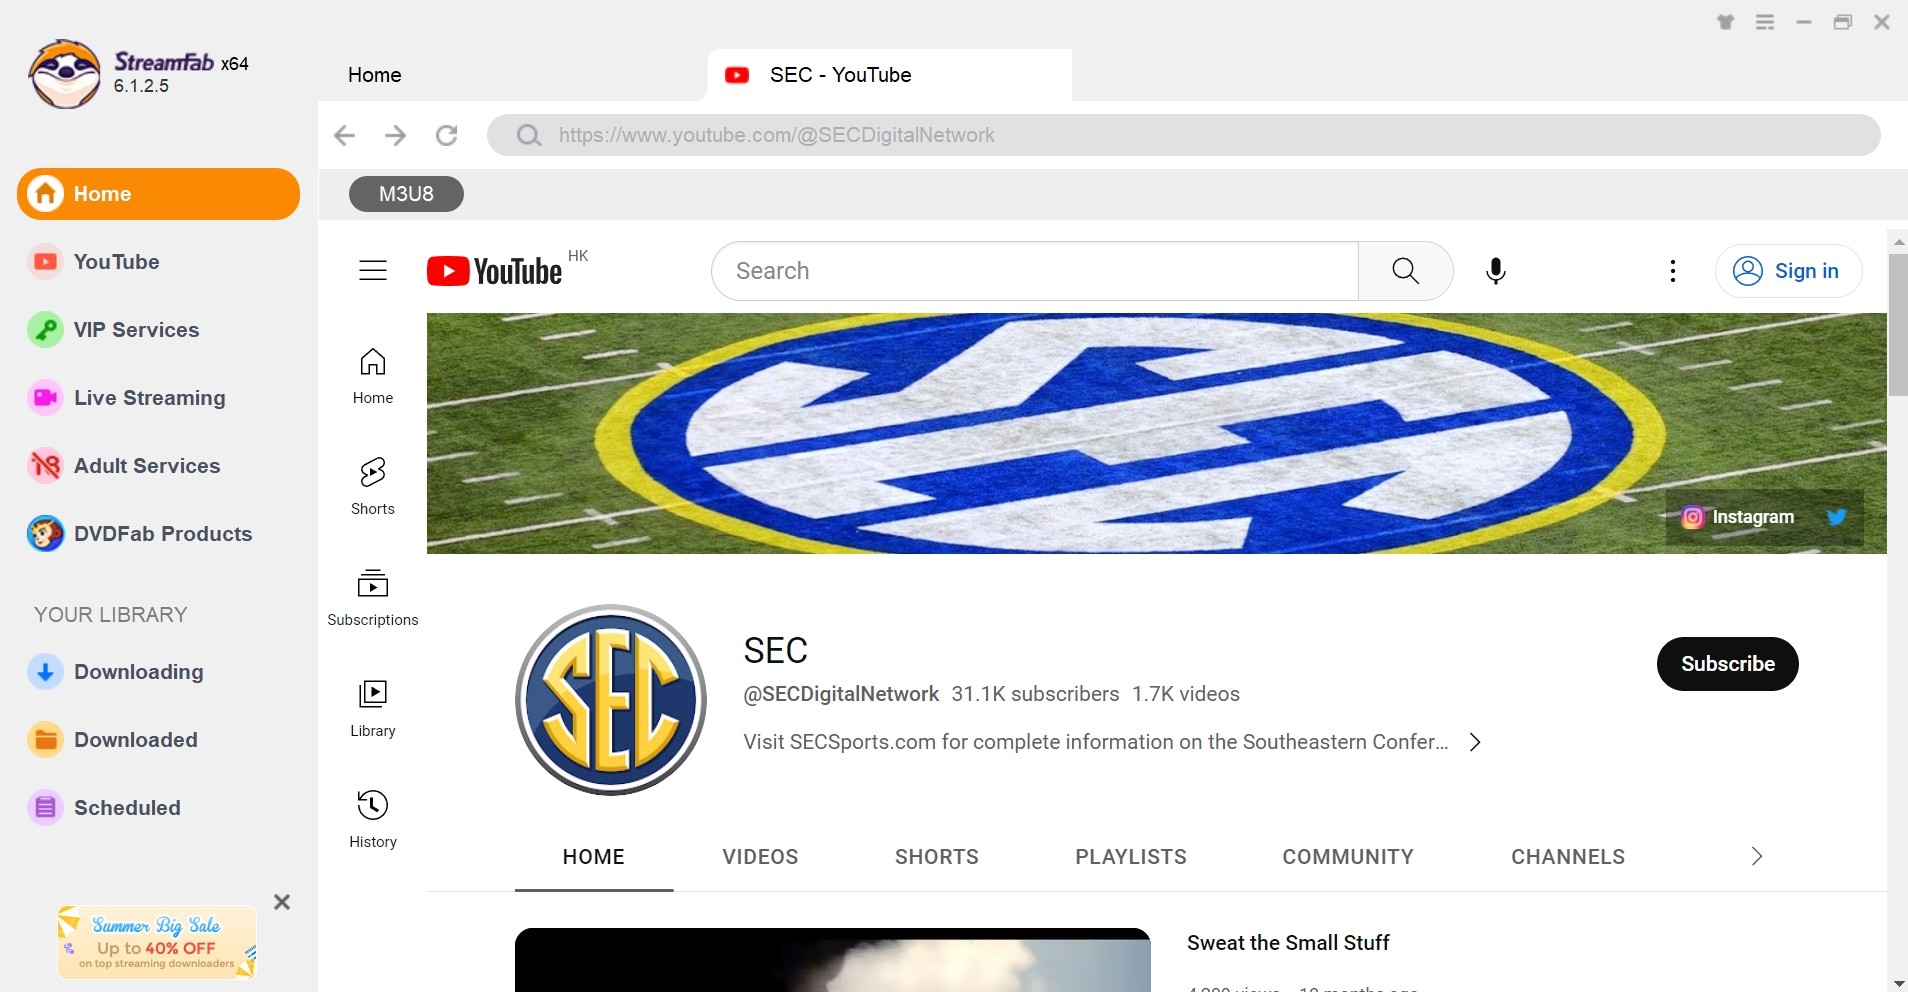
Task: Open DVDFab Products section
Action: pos(140,534)
